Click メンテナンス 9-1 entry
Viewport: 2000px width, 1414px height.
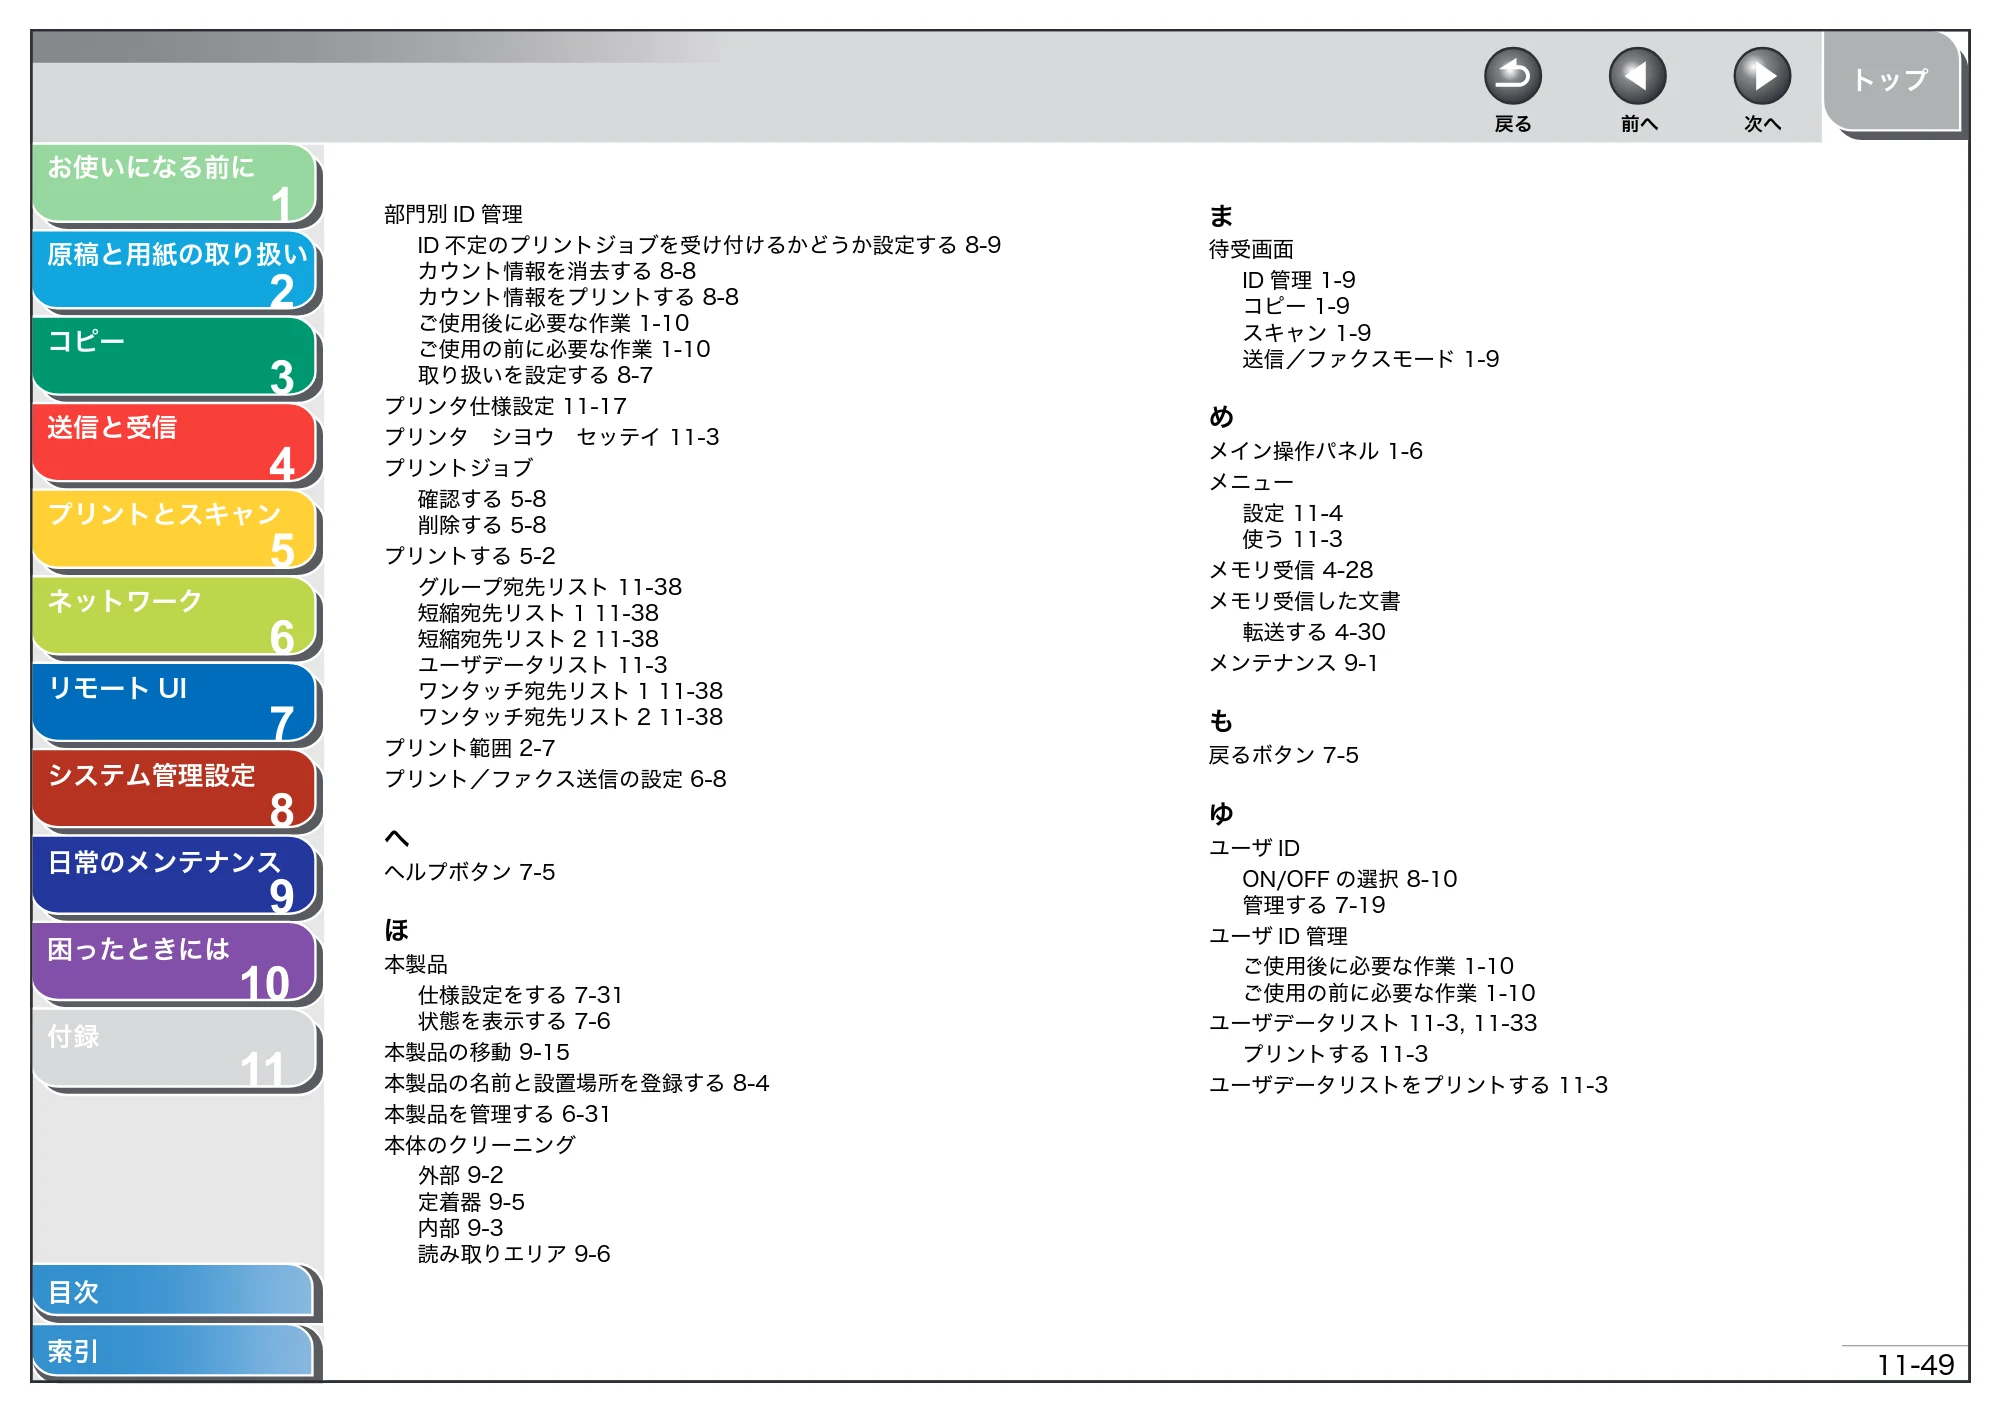(1294, 663)
